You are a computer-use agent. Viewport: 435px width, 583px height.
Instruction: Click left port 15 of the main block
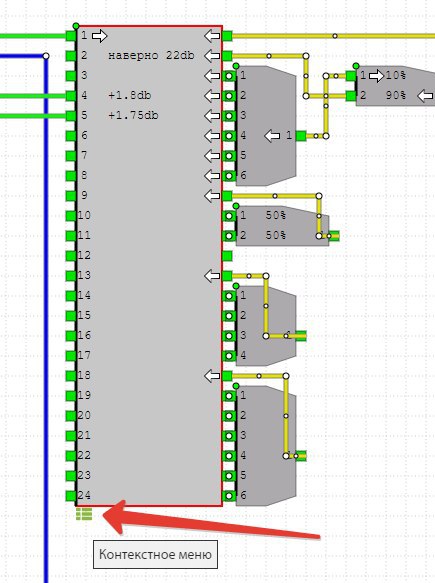pyautogui.click(x=71, y=316)
